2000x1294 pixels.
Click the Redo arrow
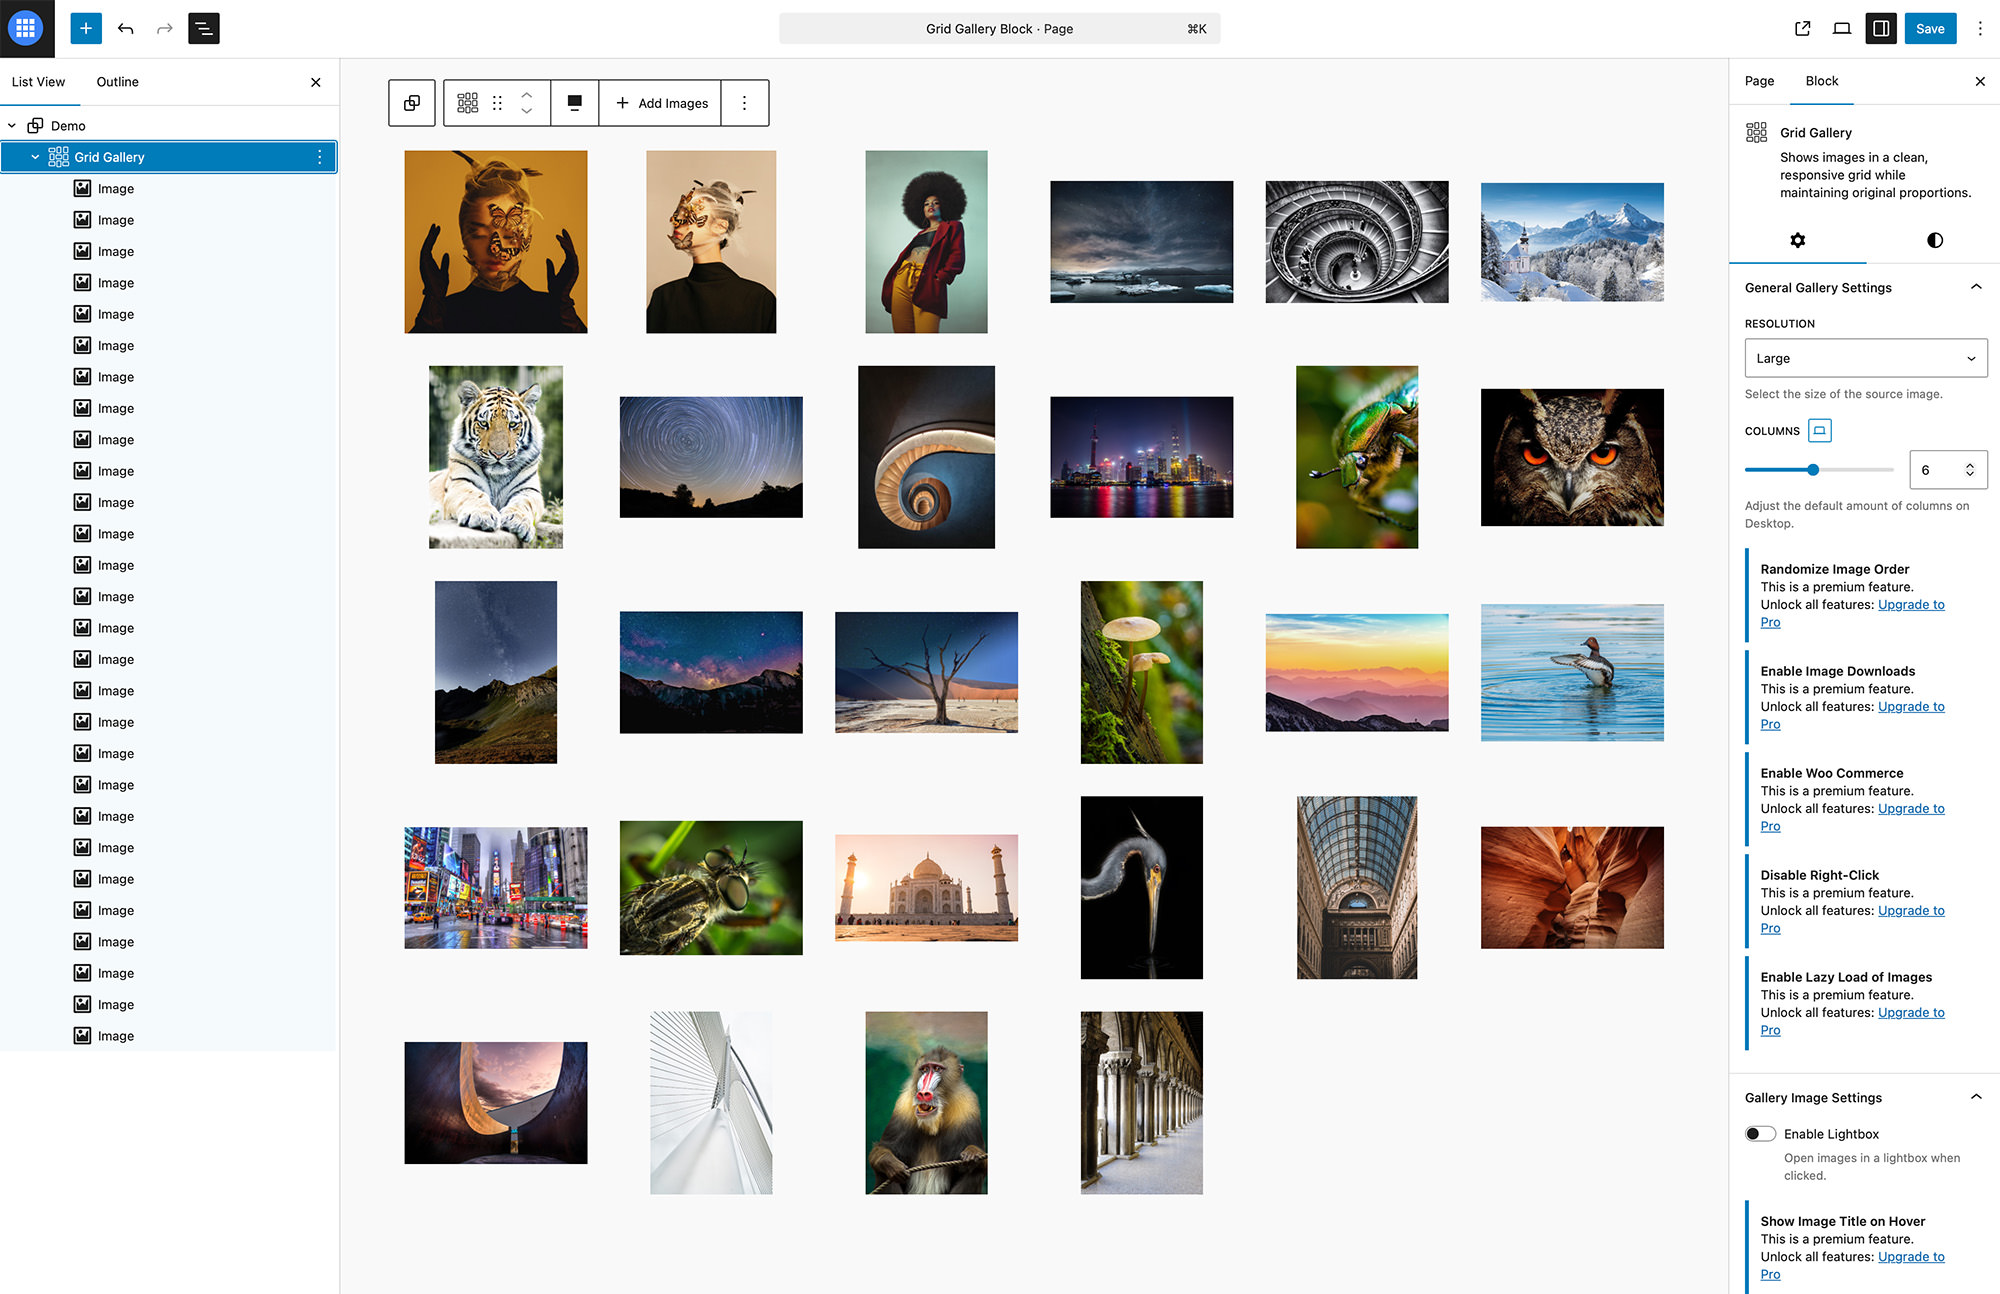[x=164, y=29]
